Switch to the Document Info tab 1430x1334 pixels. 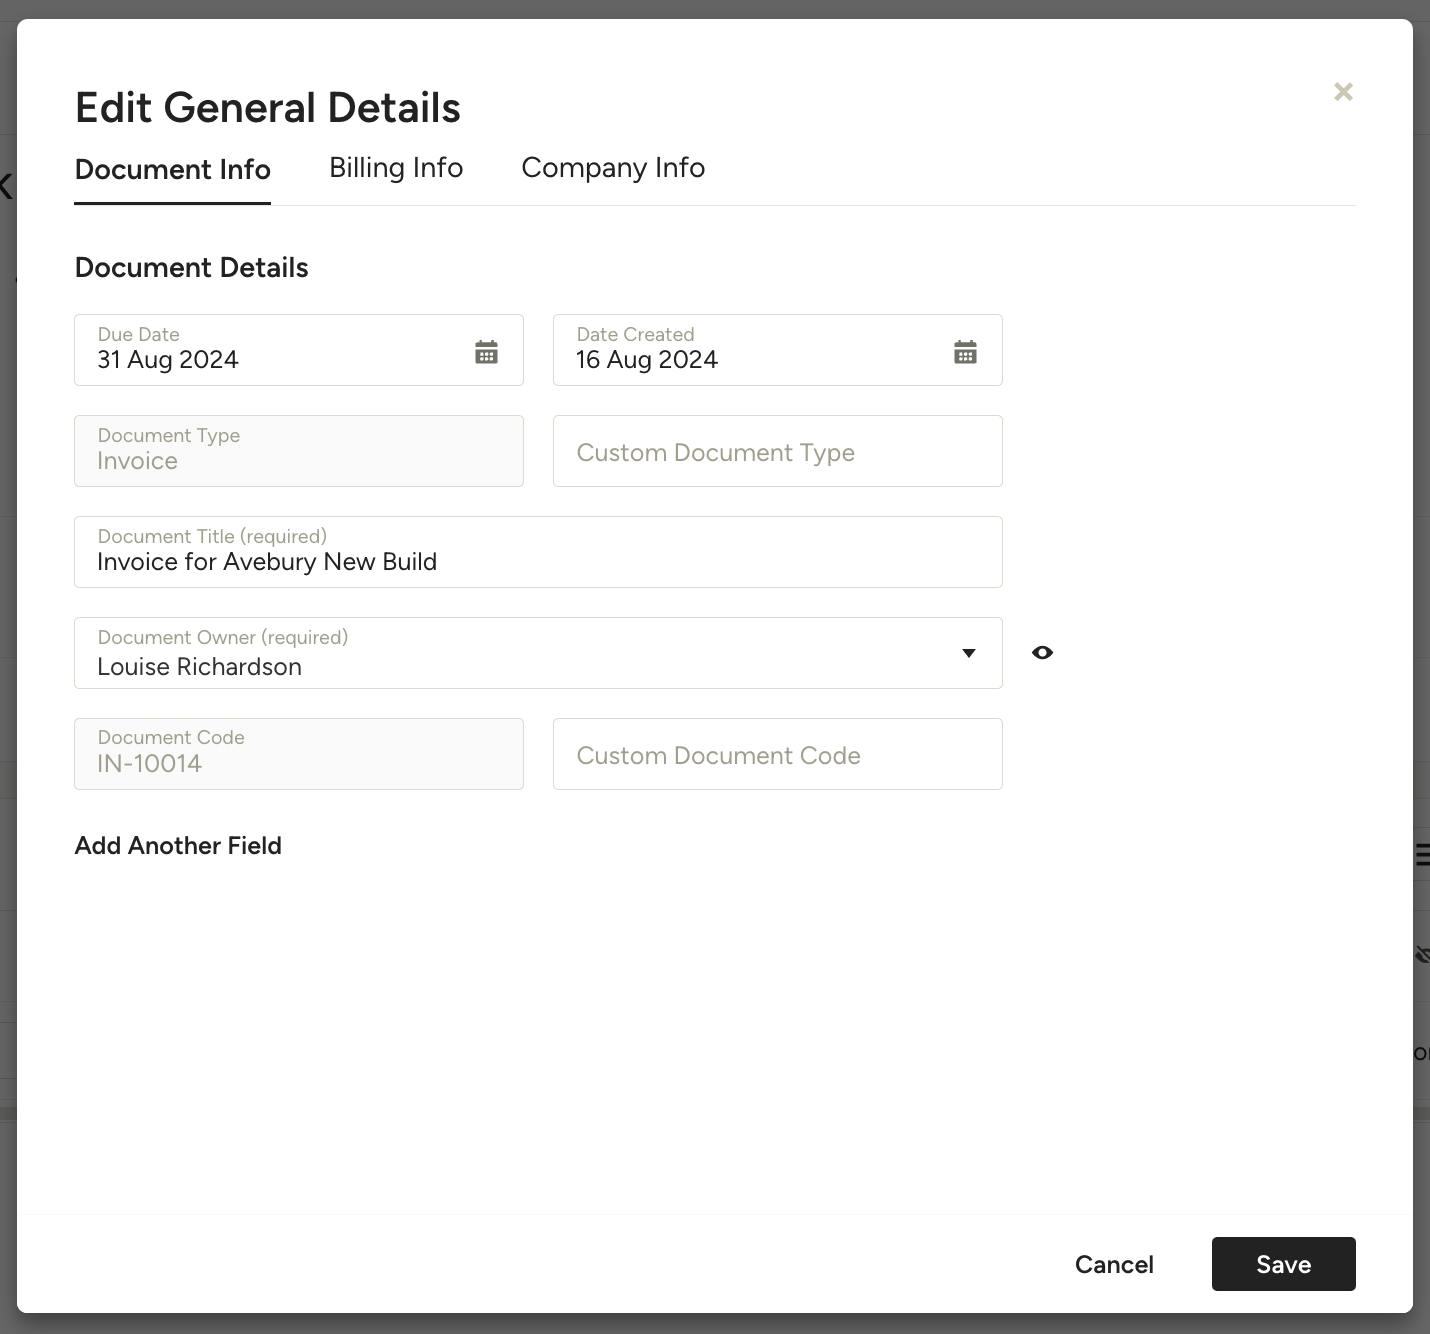[x=173, y=169]
